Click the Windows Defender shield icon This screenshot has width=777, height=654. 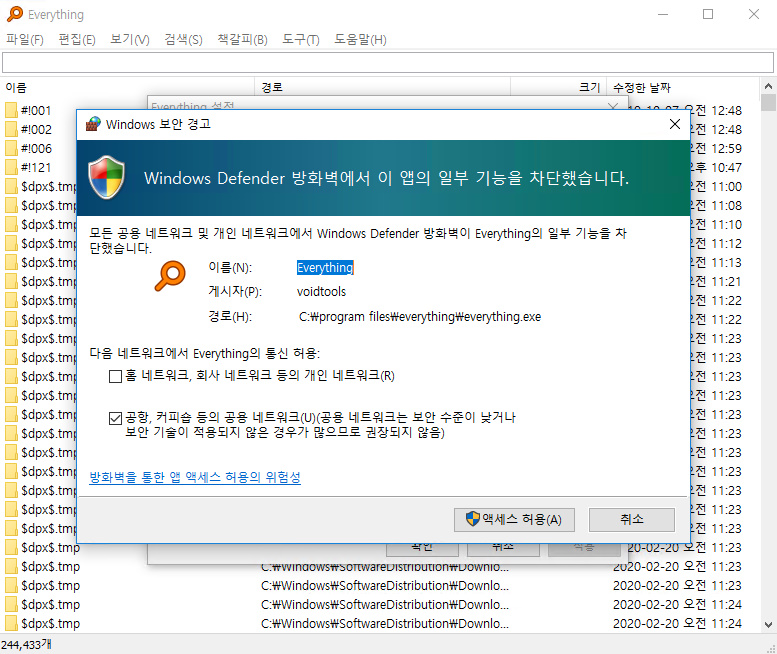click(107, 177)
